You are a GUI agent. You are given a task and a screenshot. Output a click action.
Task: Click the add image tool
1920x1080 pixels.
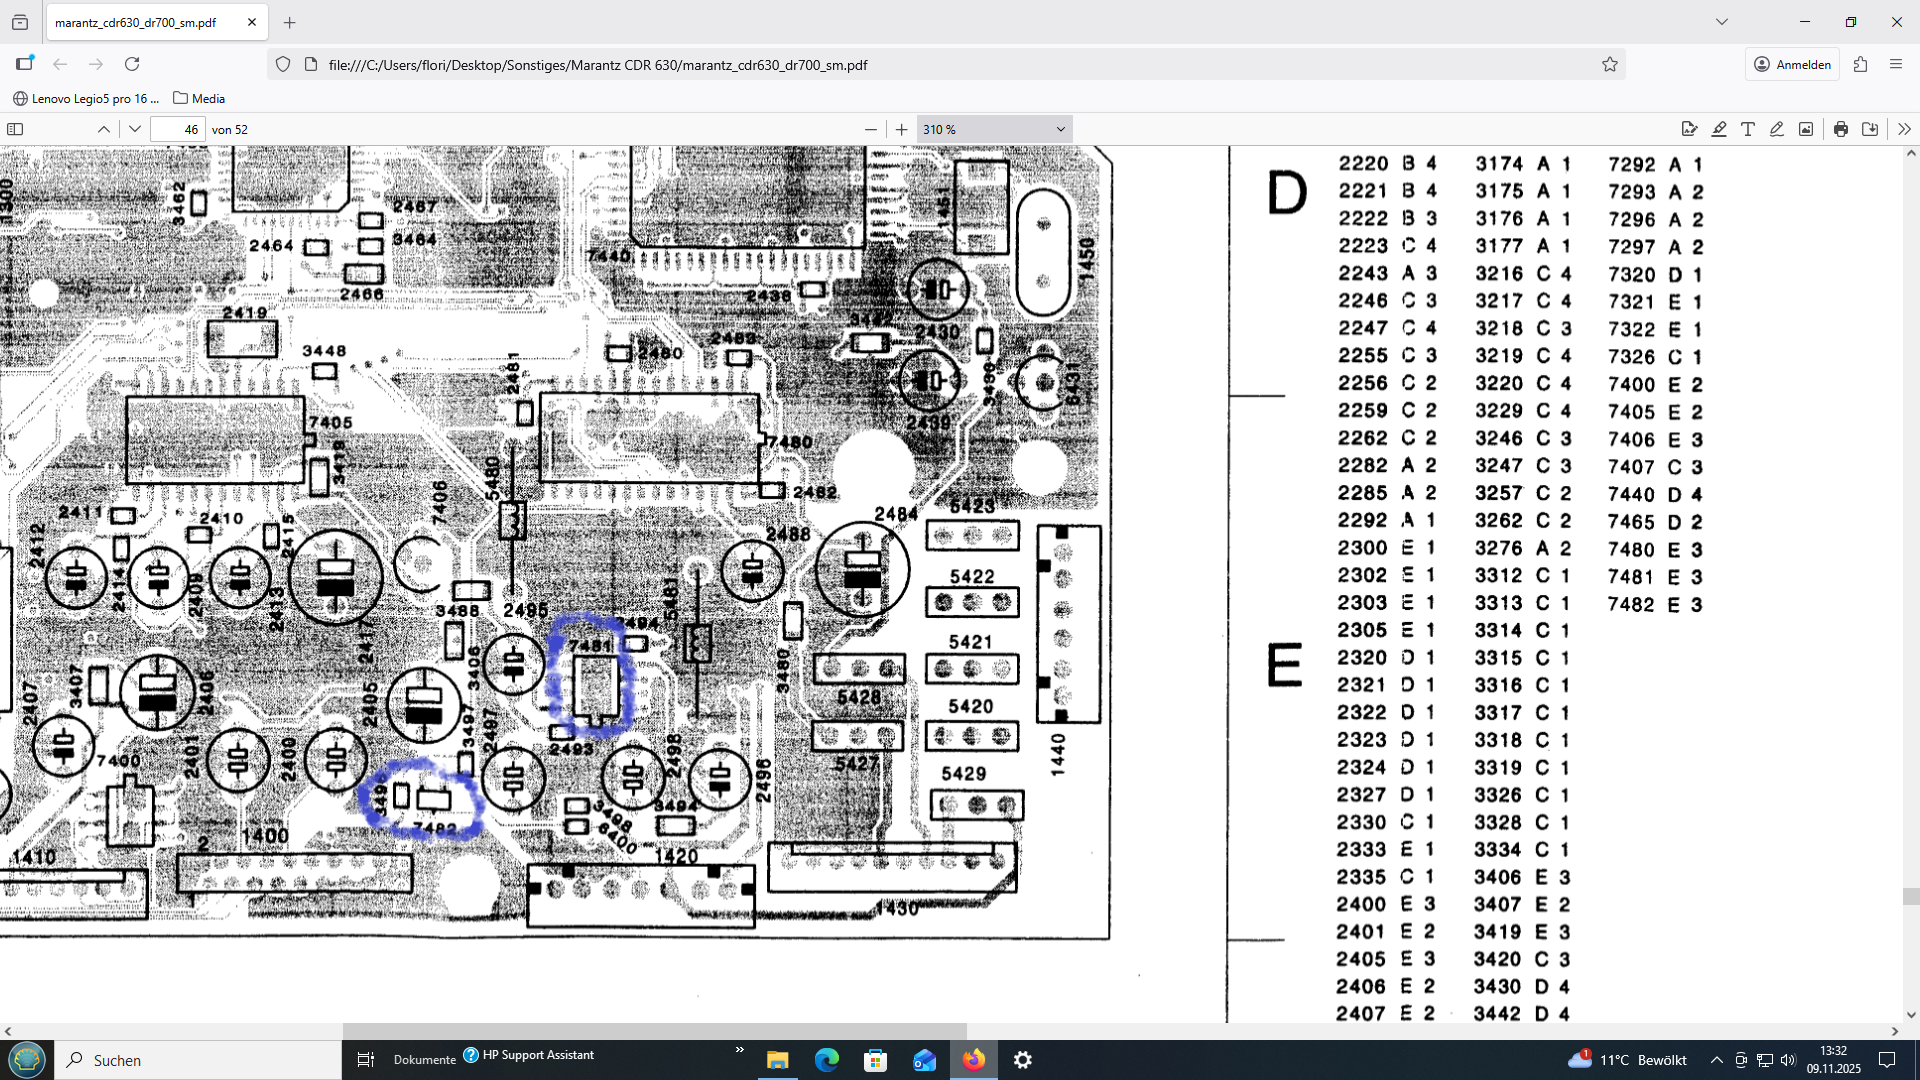point(1806,129)
